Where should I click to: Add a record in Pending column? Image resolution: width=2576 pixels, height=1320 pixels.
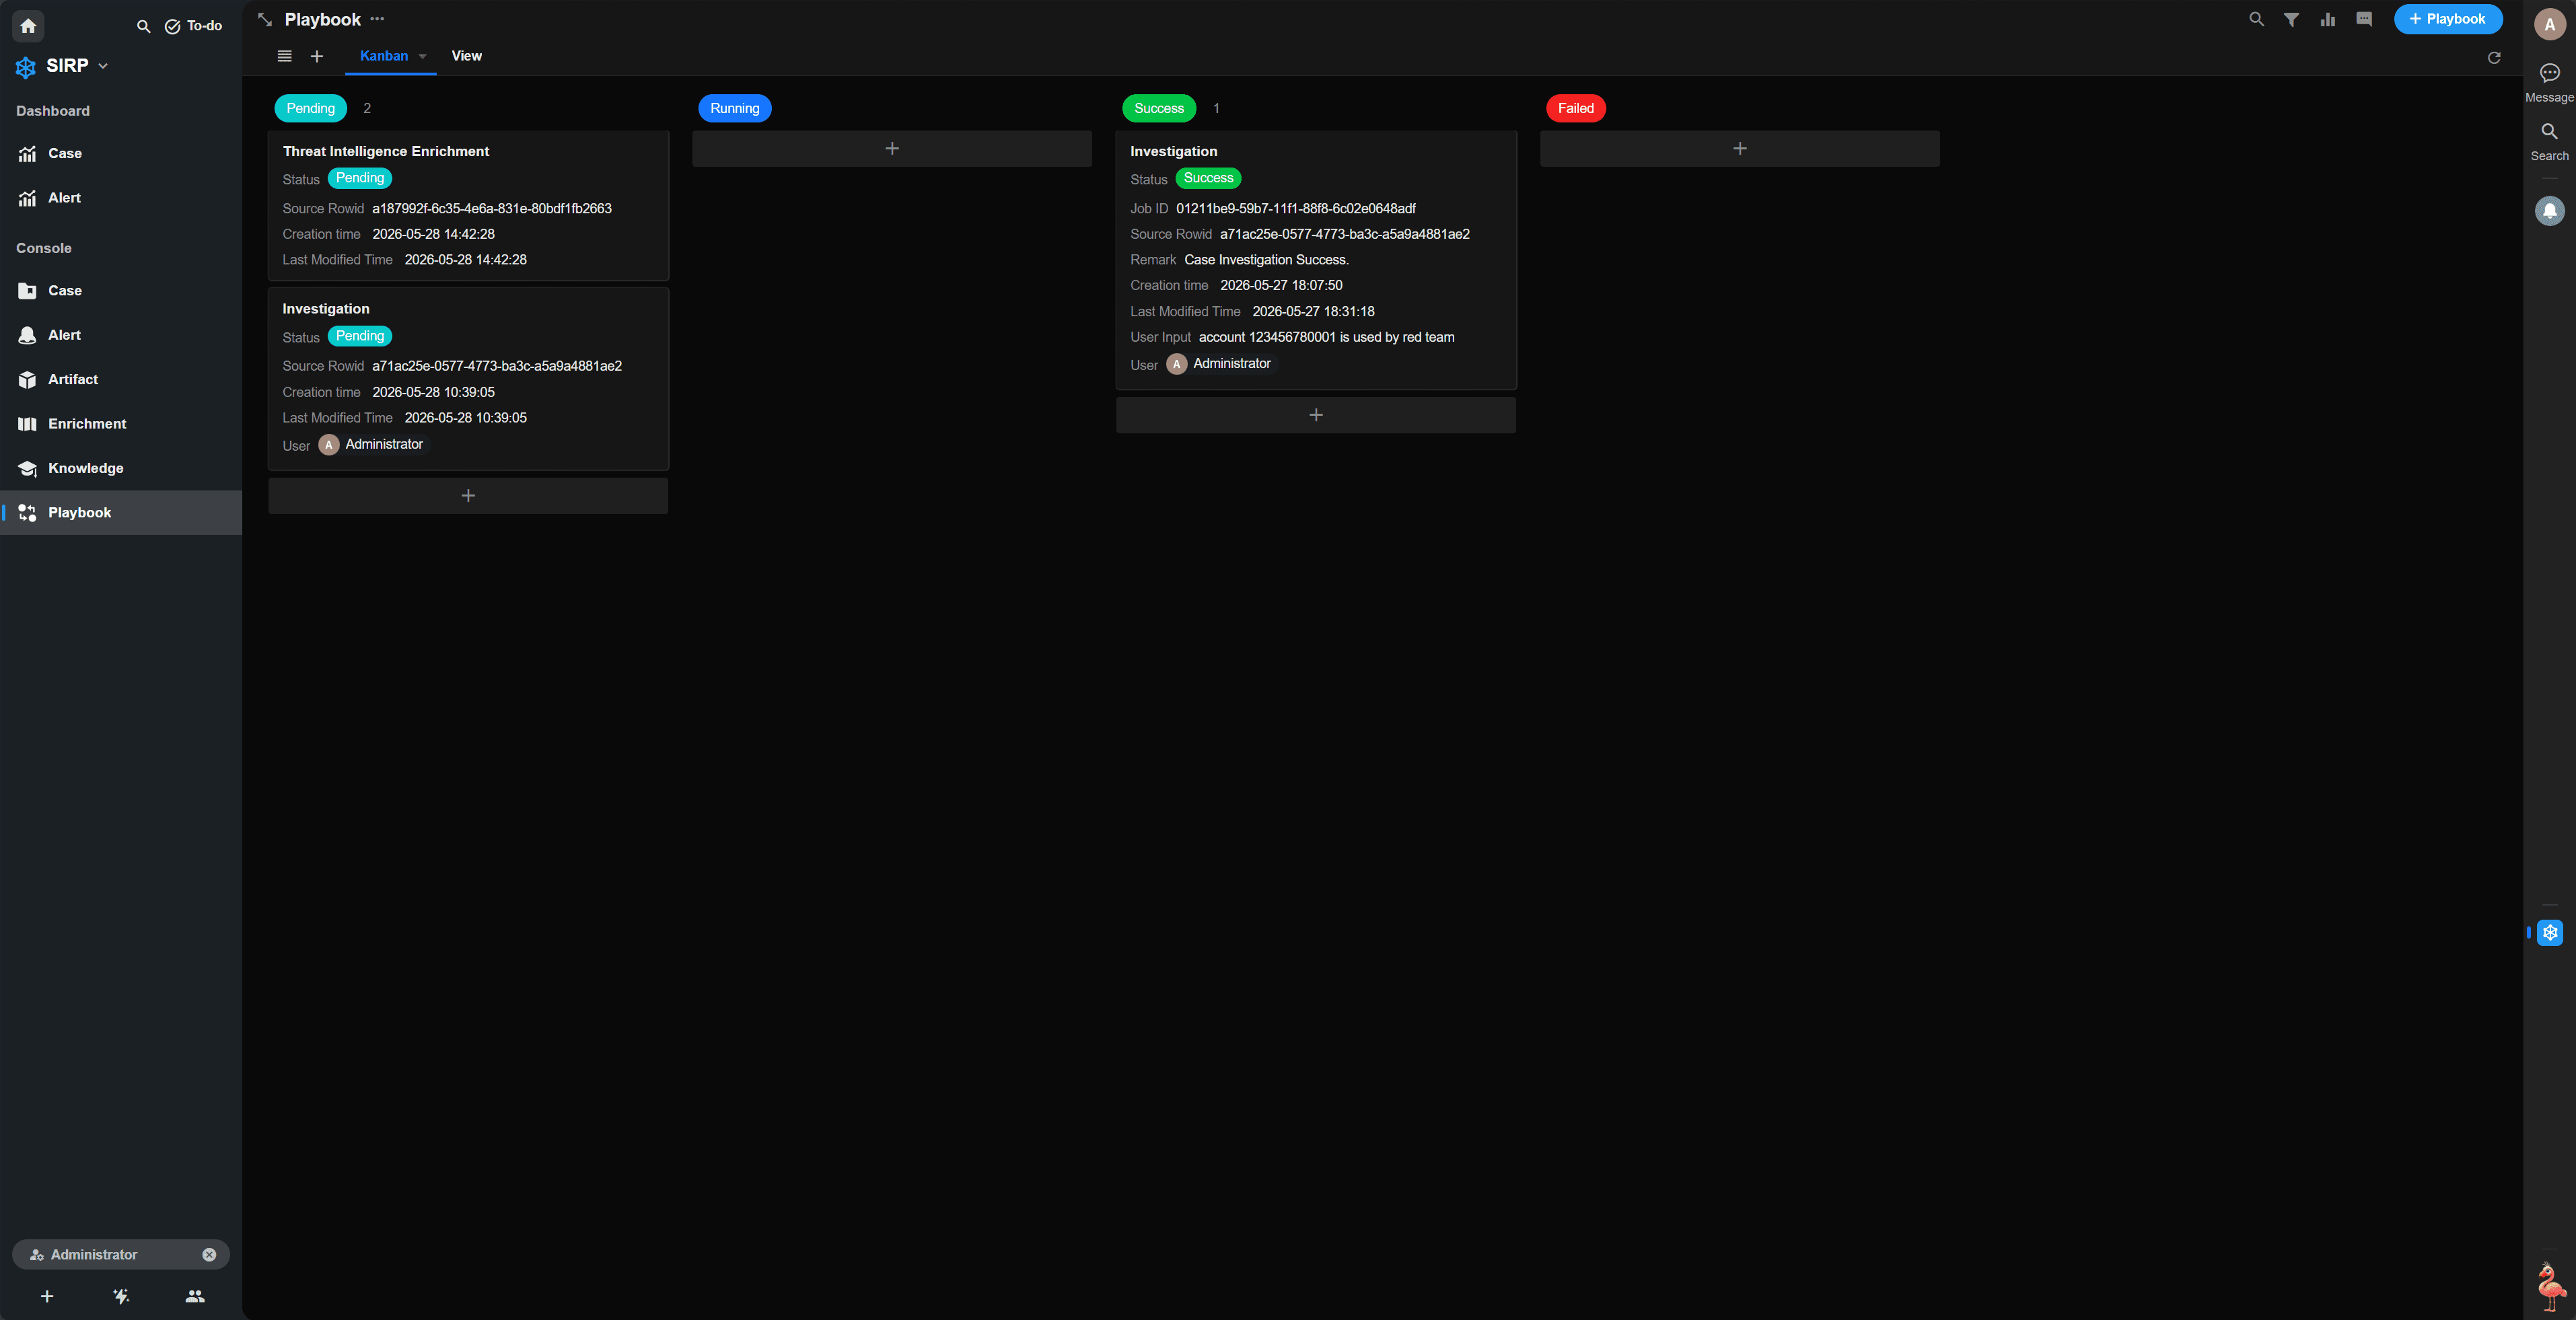[468, 496]
